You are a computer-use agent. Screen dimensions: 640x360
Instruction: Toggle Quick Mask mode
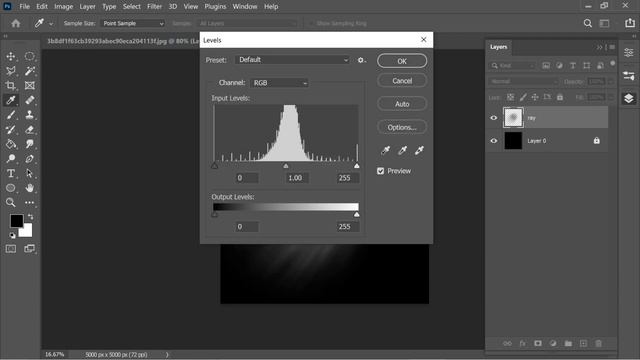11,249
